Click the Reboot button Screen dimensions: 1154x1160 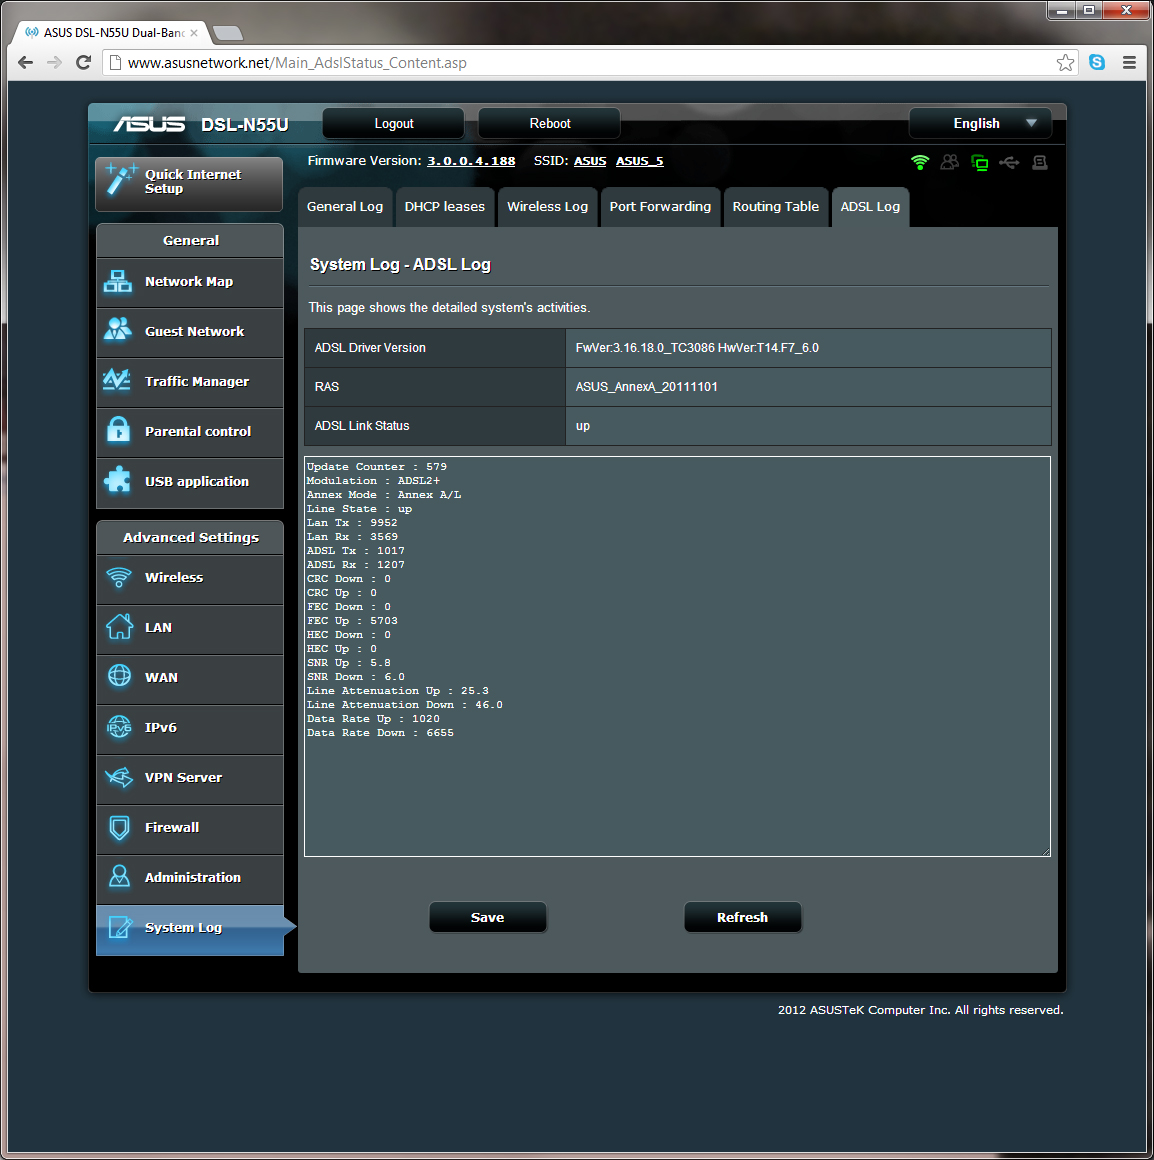coord(550,124)
